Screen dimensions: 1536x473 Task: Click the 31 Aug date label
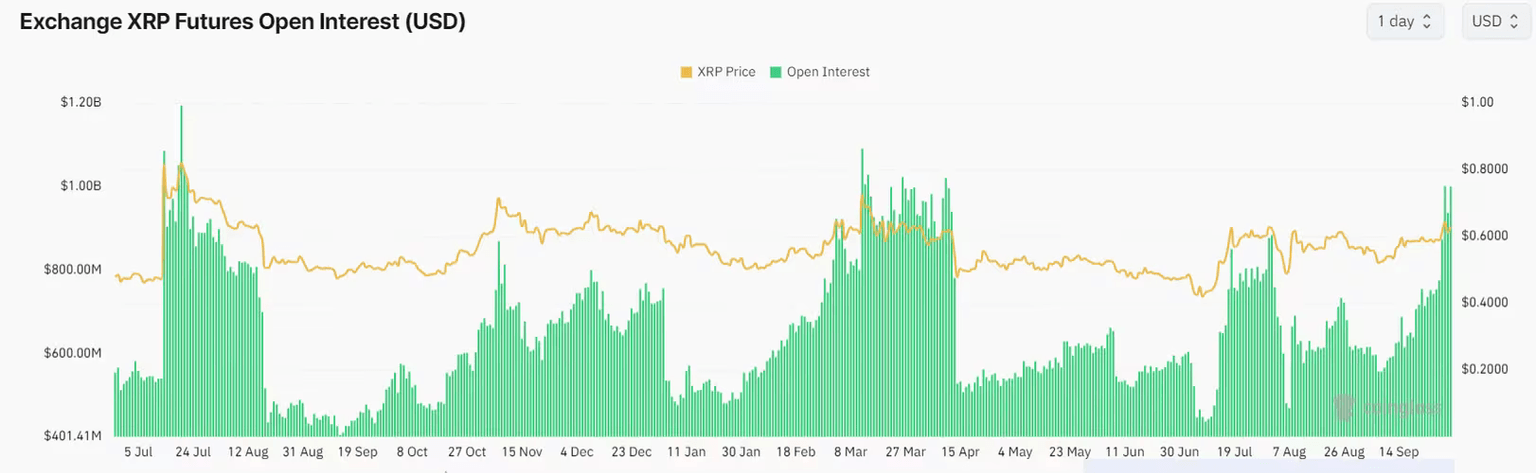(x=303, y=452)
